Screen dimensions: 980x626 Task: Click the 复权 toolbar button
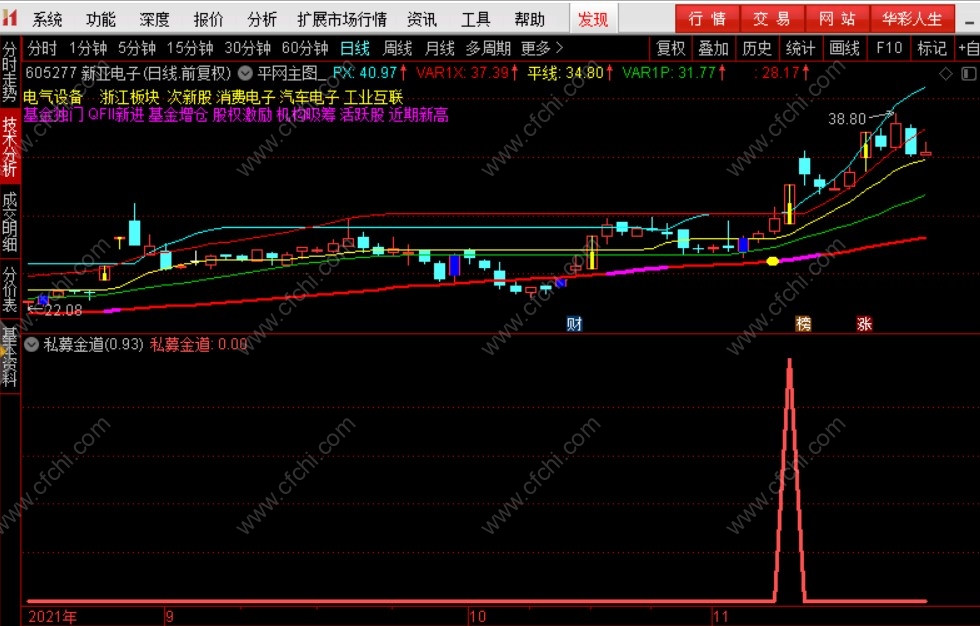(671, 48)
